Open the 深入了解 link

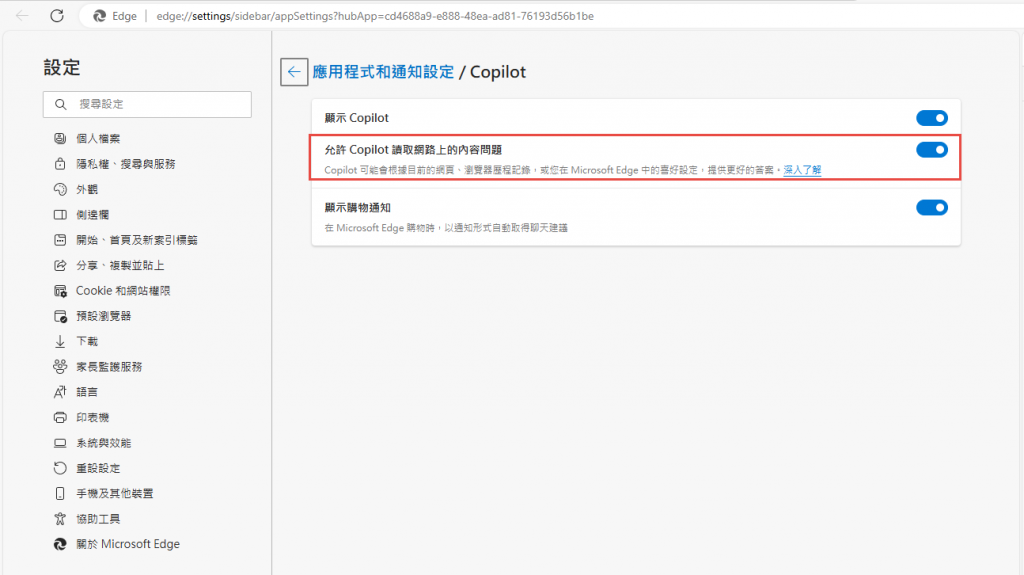point(802,170)
